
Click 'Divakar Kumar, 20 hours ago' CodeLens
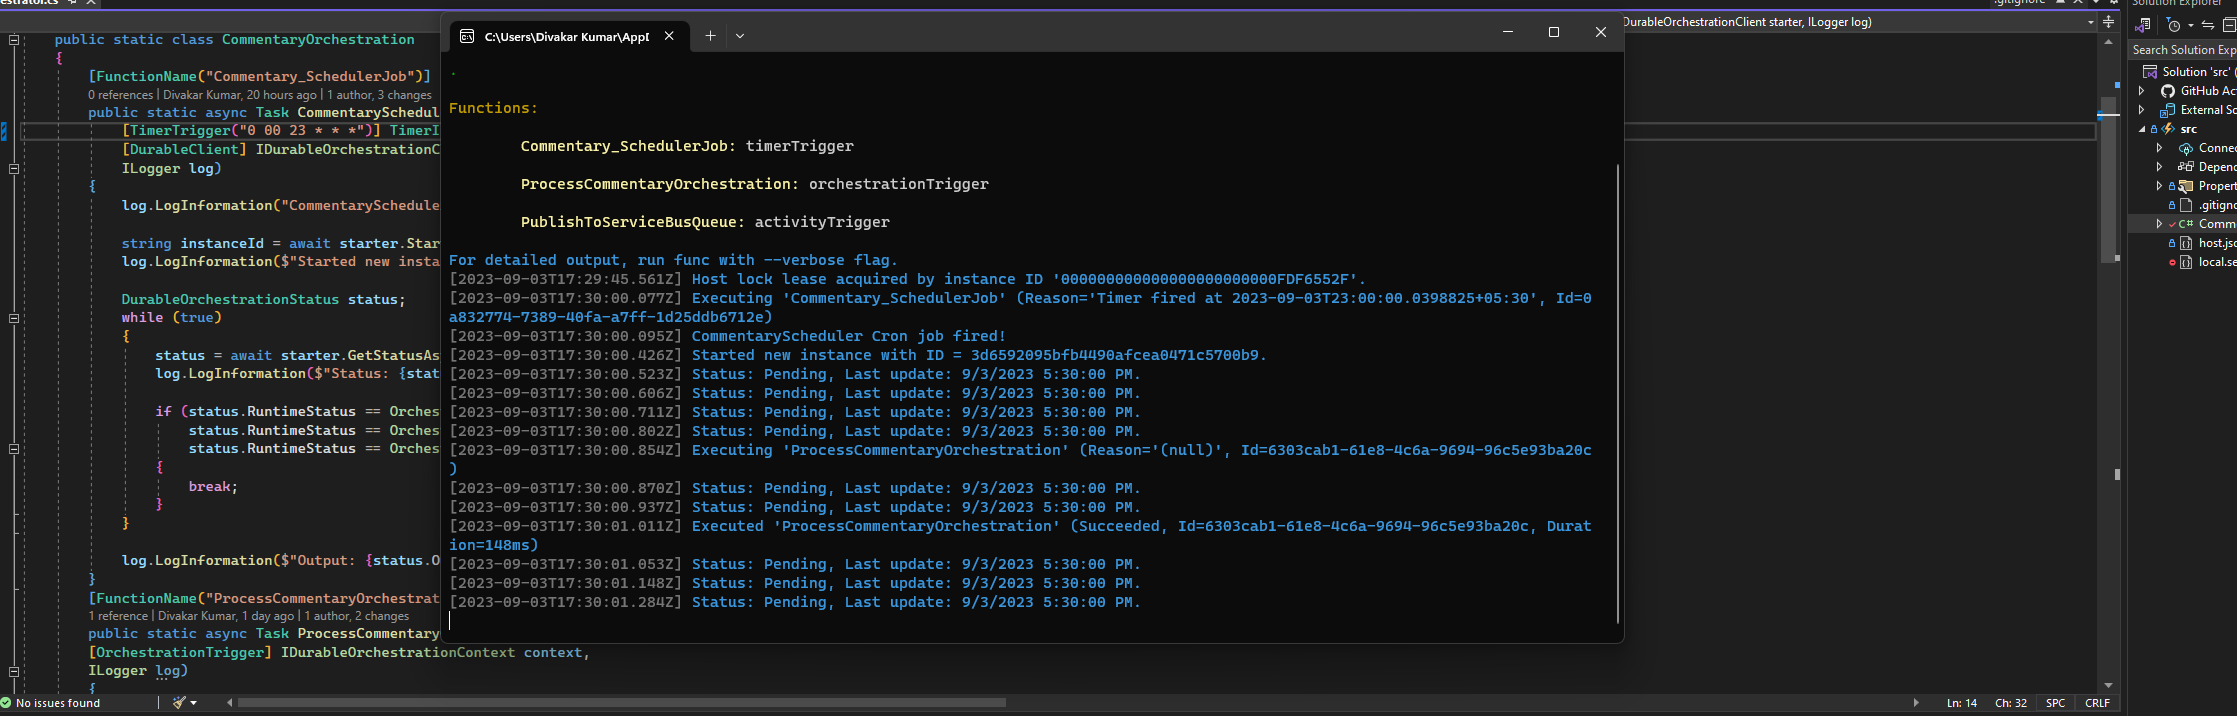coord(240,95)
